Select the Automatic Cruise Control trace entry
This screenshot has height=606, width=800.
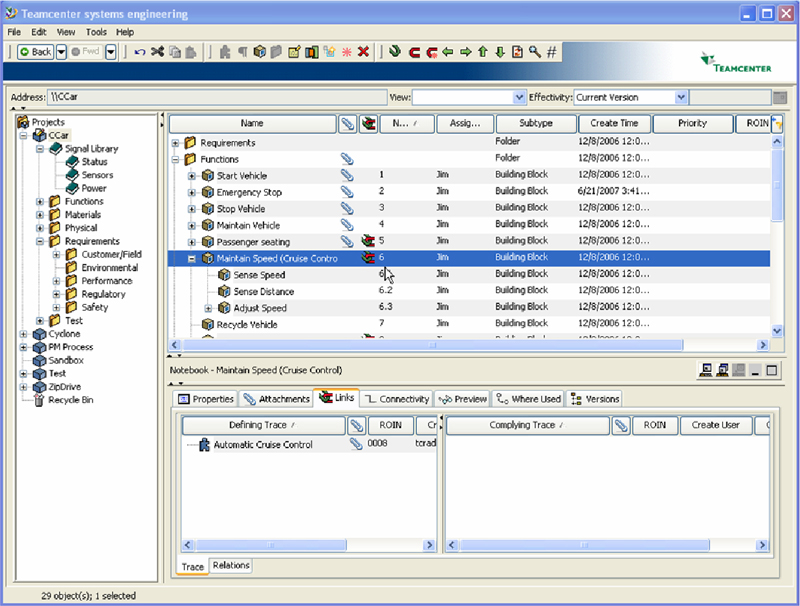pos(263,445)
